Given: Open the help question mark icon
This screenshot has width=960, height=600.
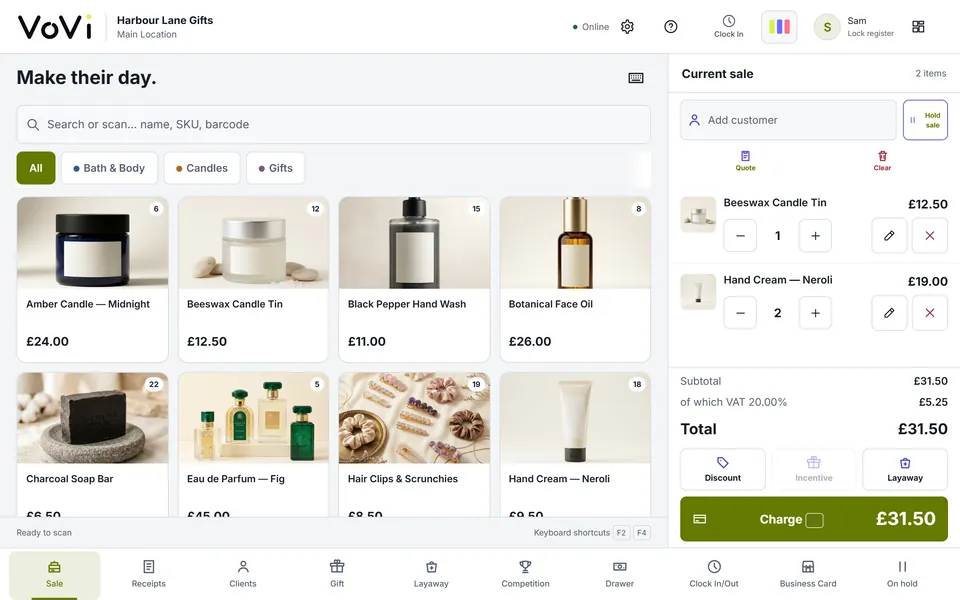Looking at the screenshot, I should (670, 27).
